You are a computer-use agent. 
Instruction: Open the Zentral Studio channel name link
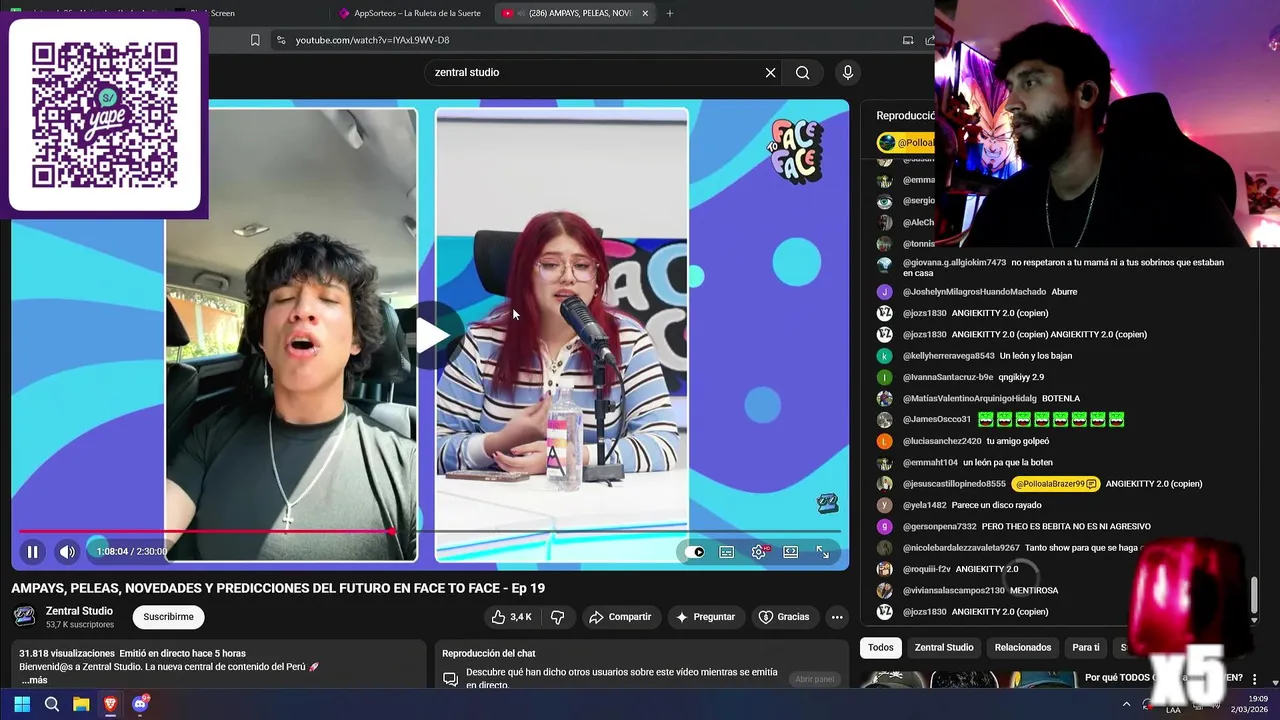79,611
